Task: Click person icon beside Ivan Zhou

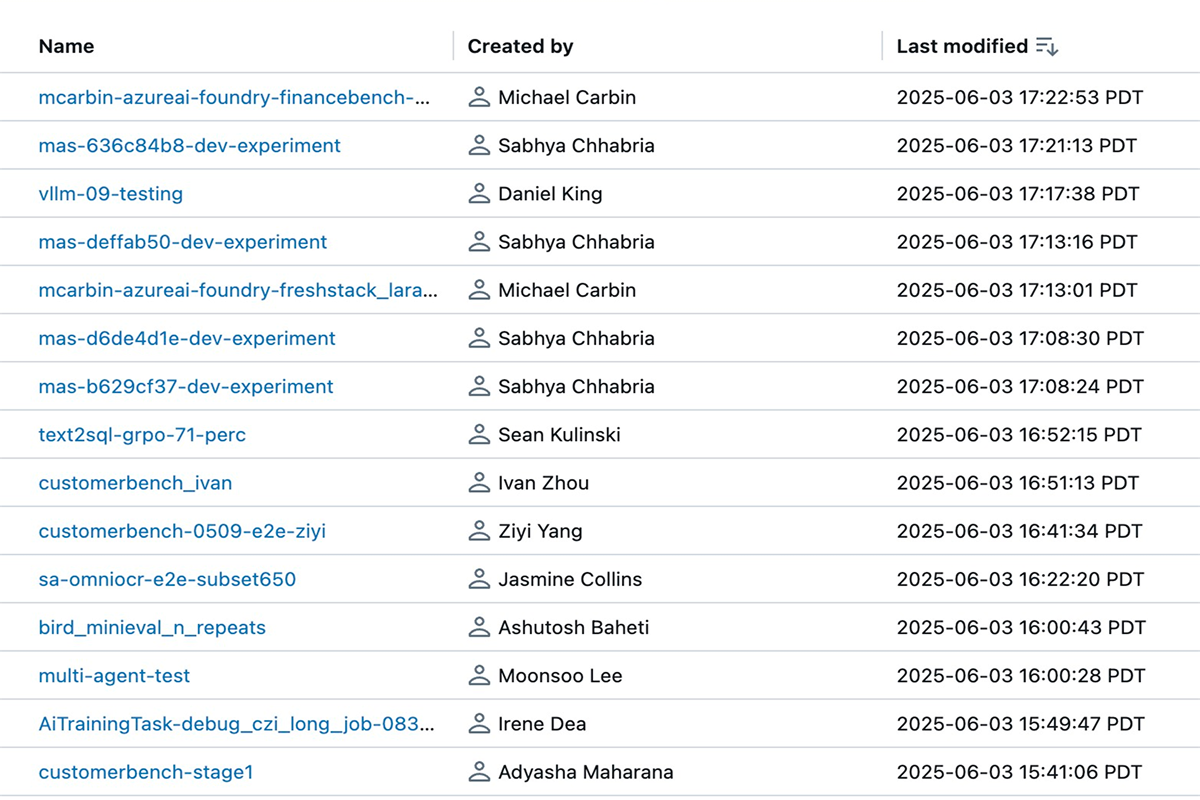Action: [x=479, y=483]
